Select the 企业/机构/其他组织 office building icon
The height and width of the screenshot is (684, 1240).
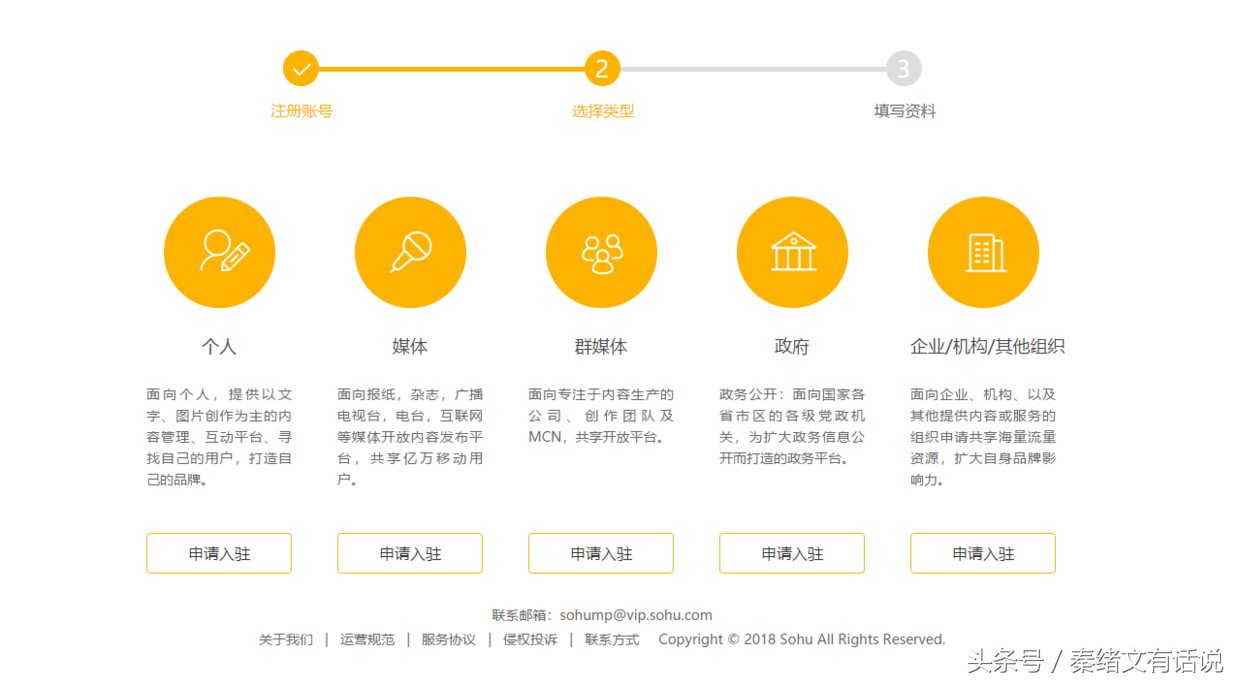click(x=983, y=252)
